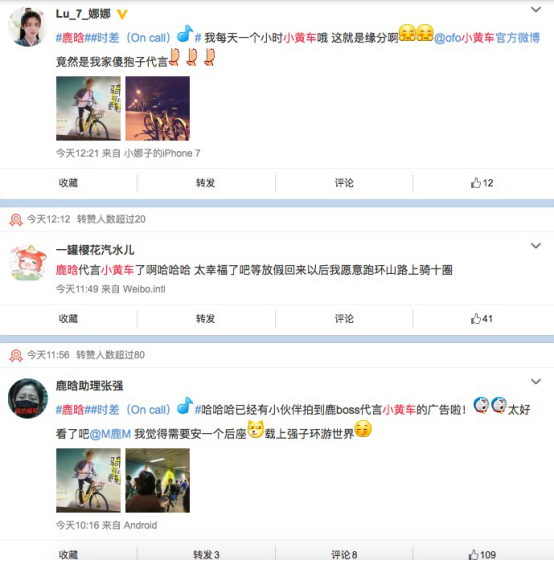The width and height of the screenshot is (554, 561).
Task: Open the @ofo小黄车官方微博 mention link
Action: (487, 38)
